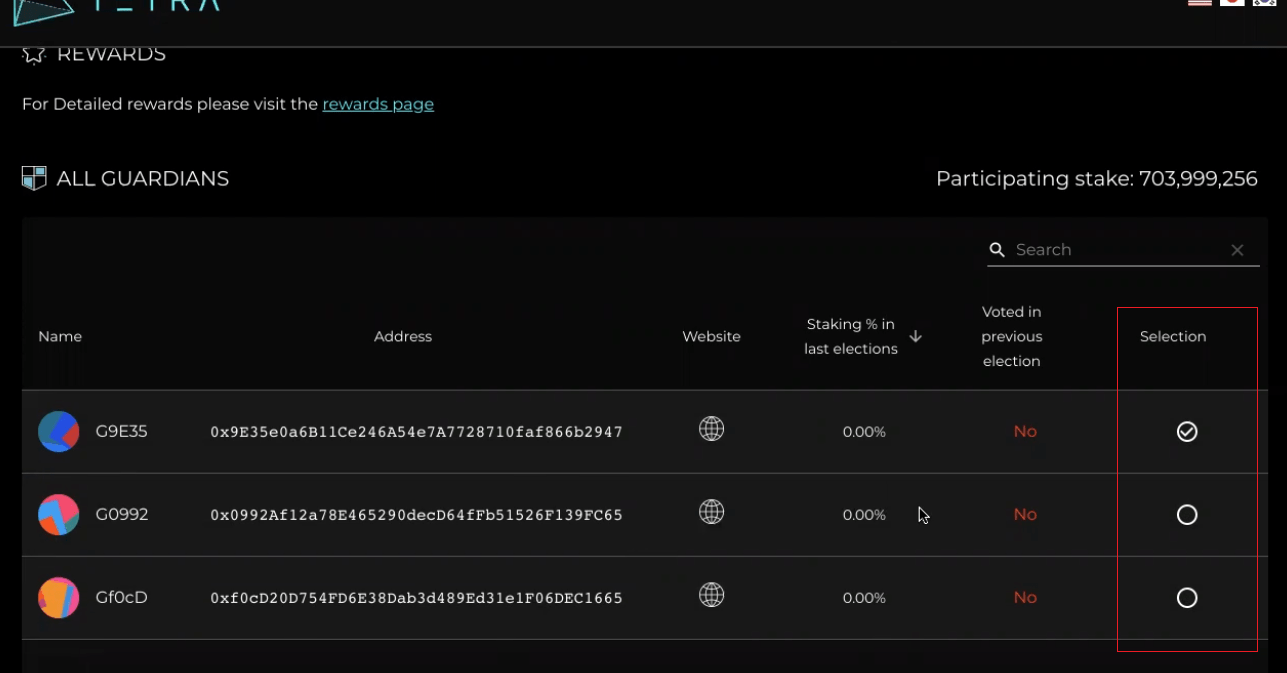Click the Address column header
The width and height of the screenshot is (1287, 673).
403,337
